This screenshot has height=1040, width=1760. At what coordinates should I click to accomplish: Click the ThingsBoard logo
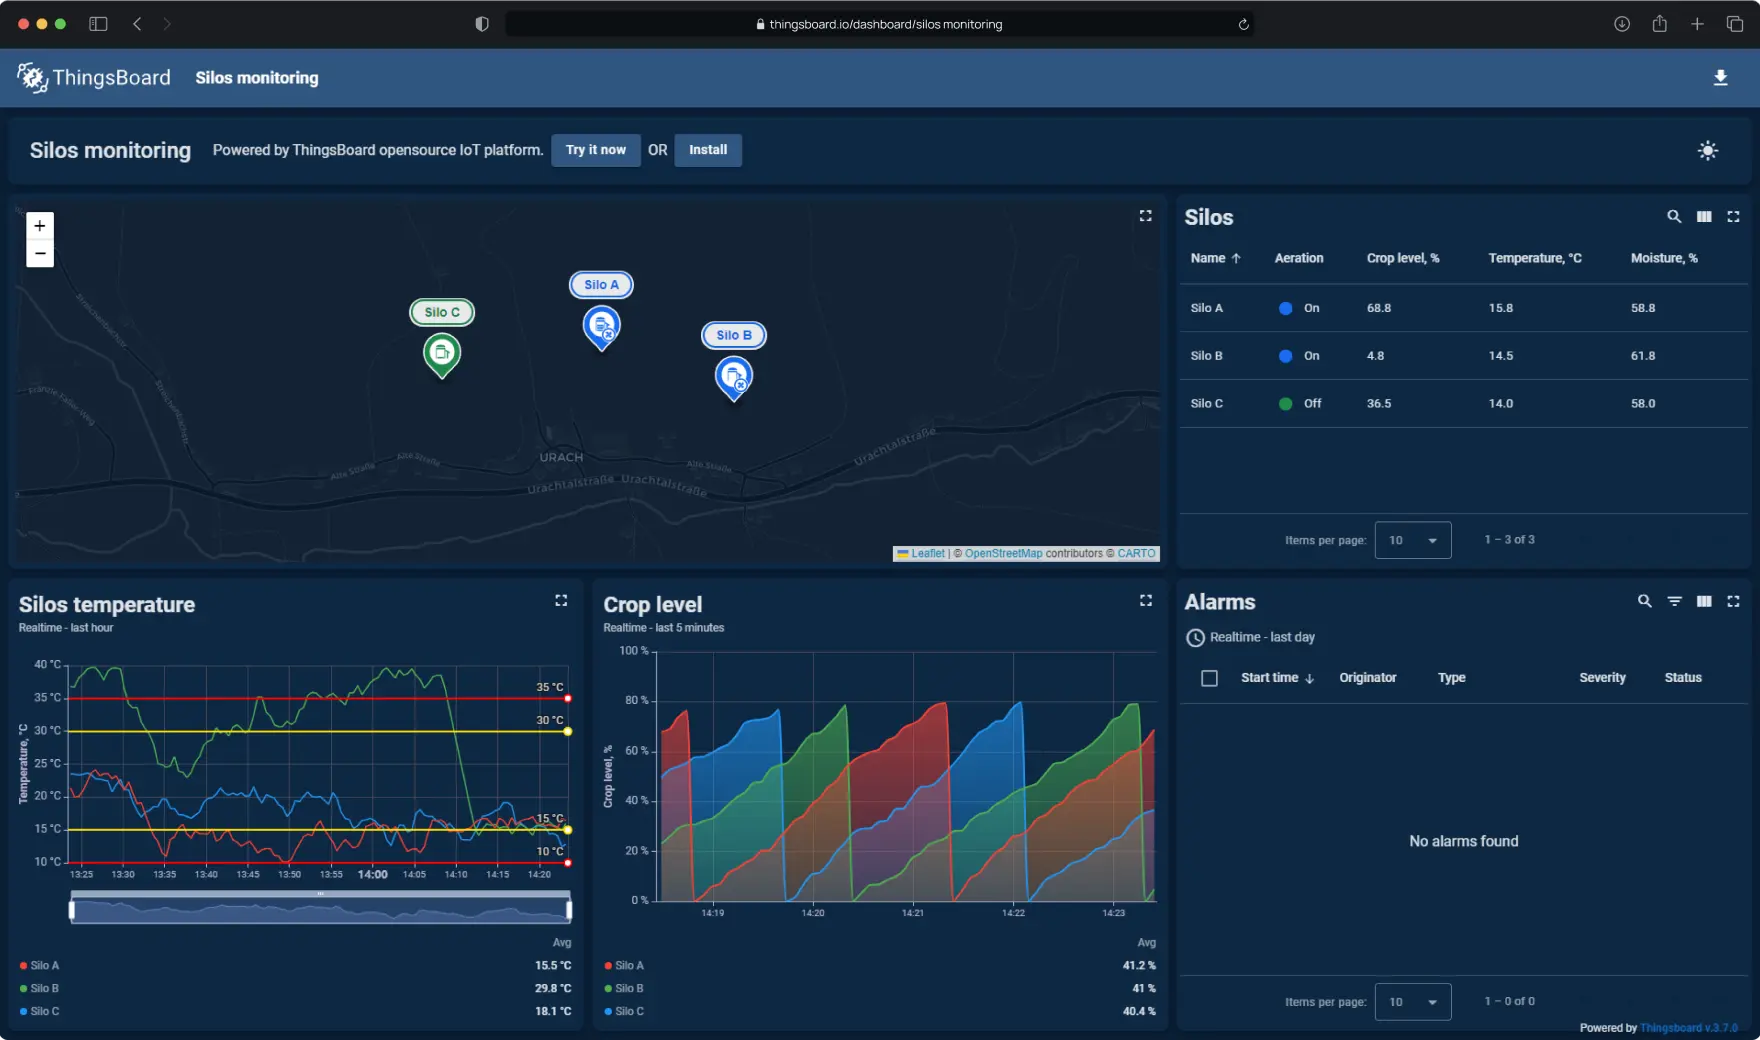coord(94,78)
